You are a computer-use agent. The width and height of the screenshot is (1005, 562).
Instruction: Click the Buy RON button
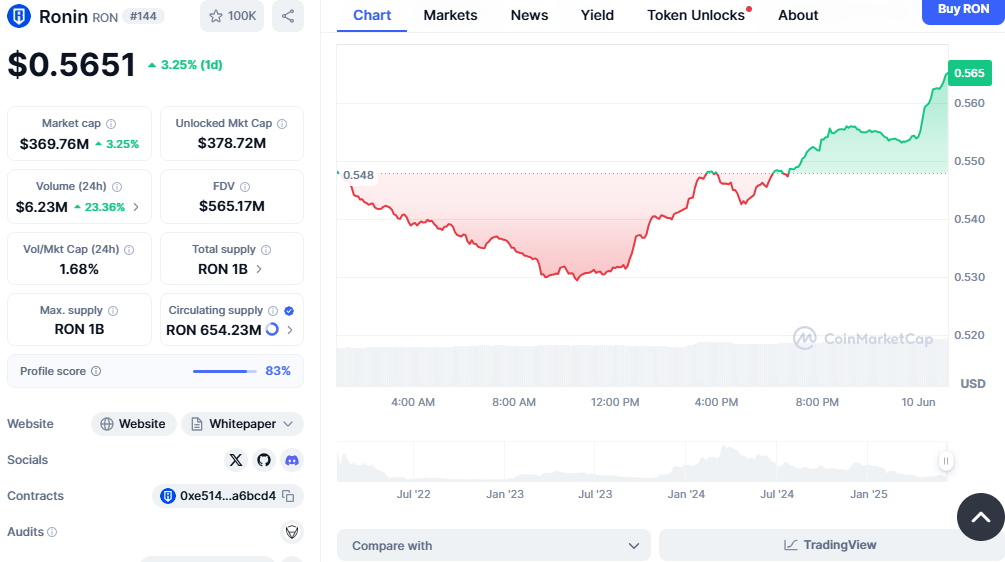[x=963, y=9]
